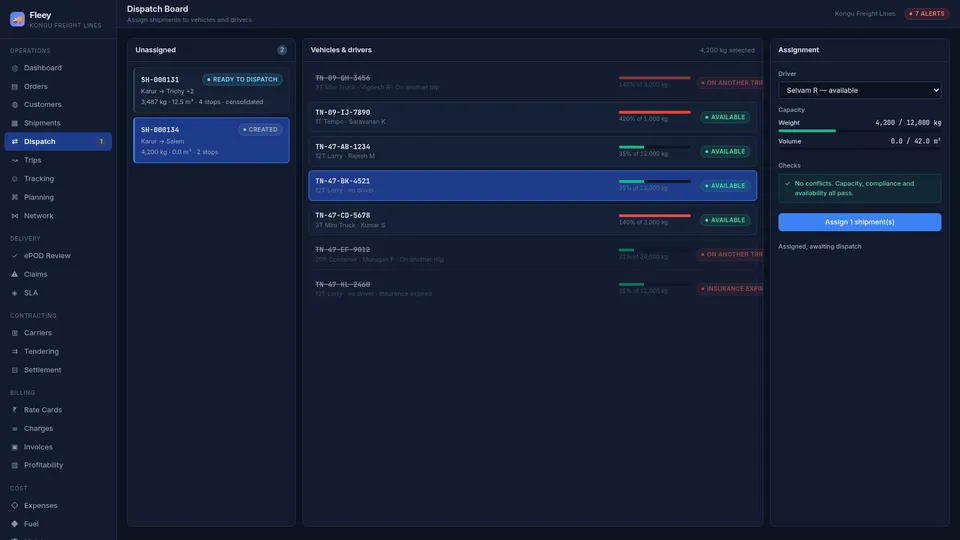This screenshot has width=960, height=540.
Task: Open Rate Cards page
Action: (x=58, y=410)
